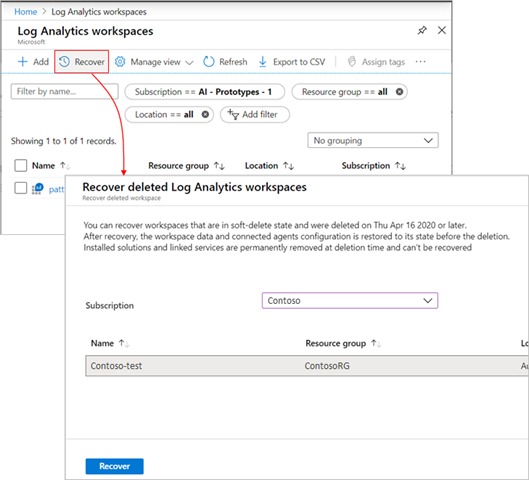Remove the Resource group filter

point(399,92)
